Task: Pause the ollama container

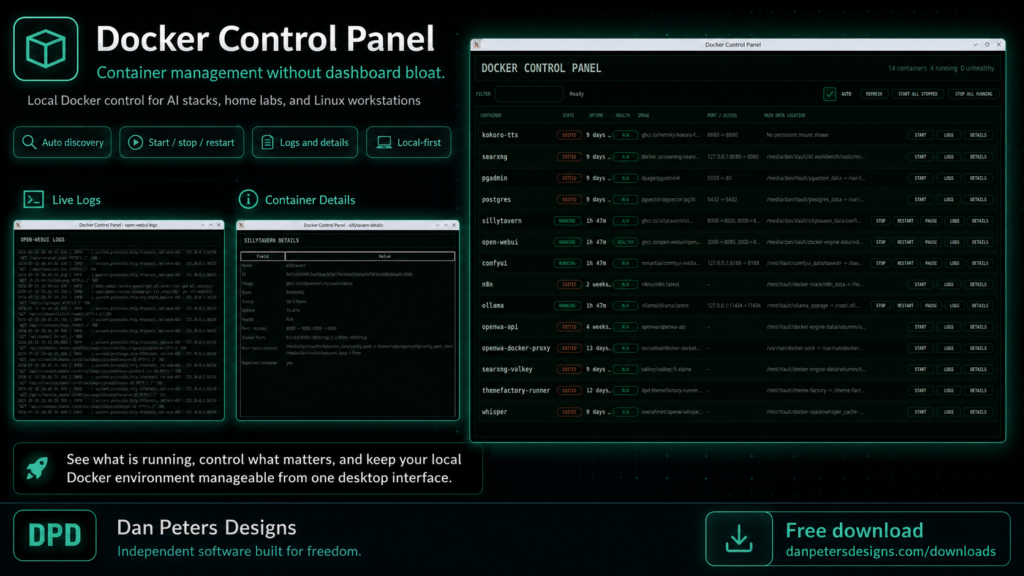Action: click(931, 306)
